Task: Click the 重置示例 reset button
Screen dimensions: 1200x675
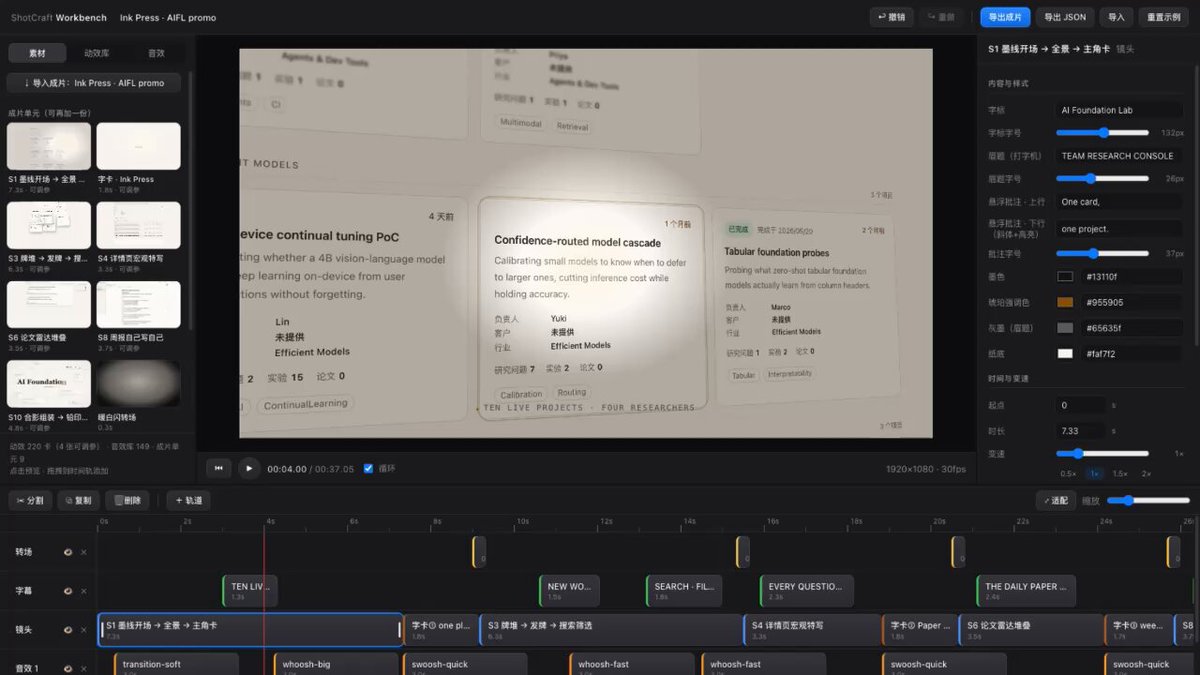Action: tap(1163, 17)
